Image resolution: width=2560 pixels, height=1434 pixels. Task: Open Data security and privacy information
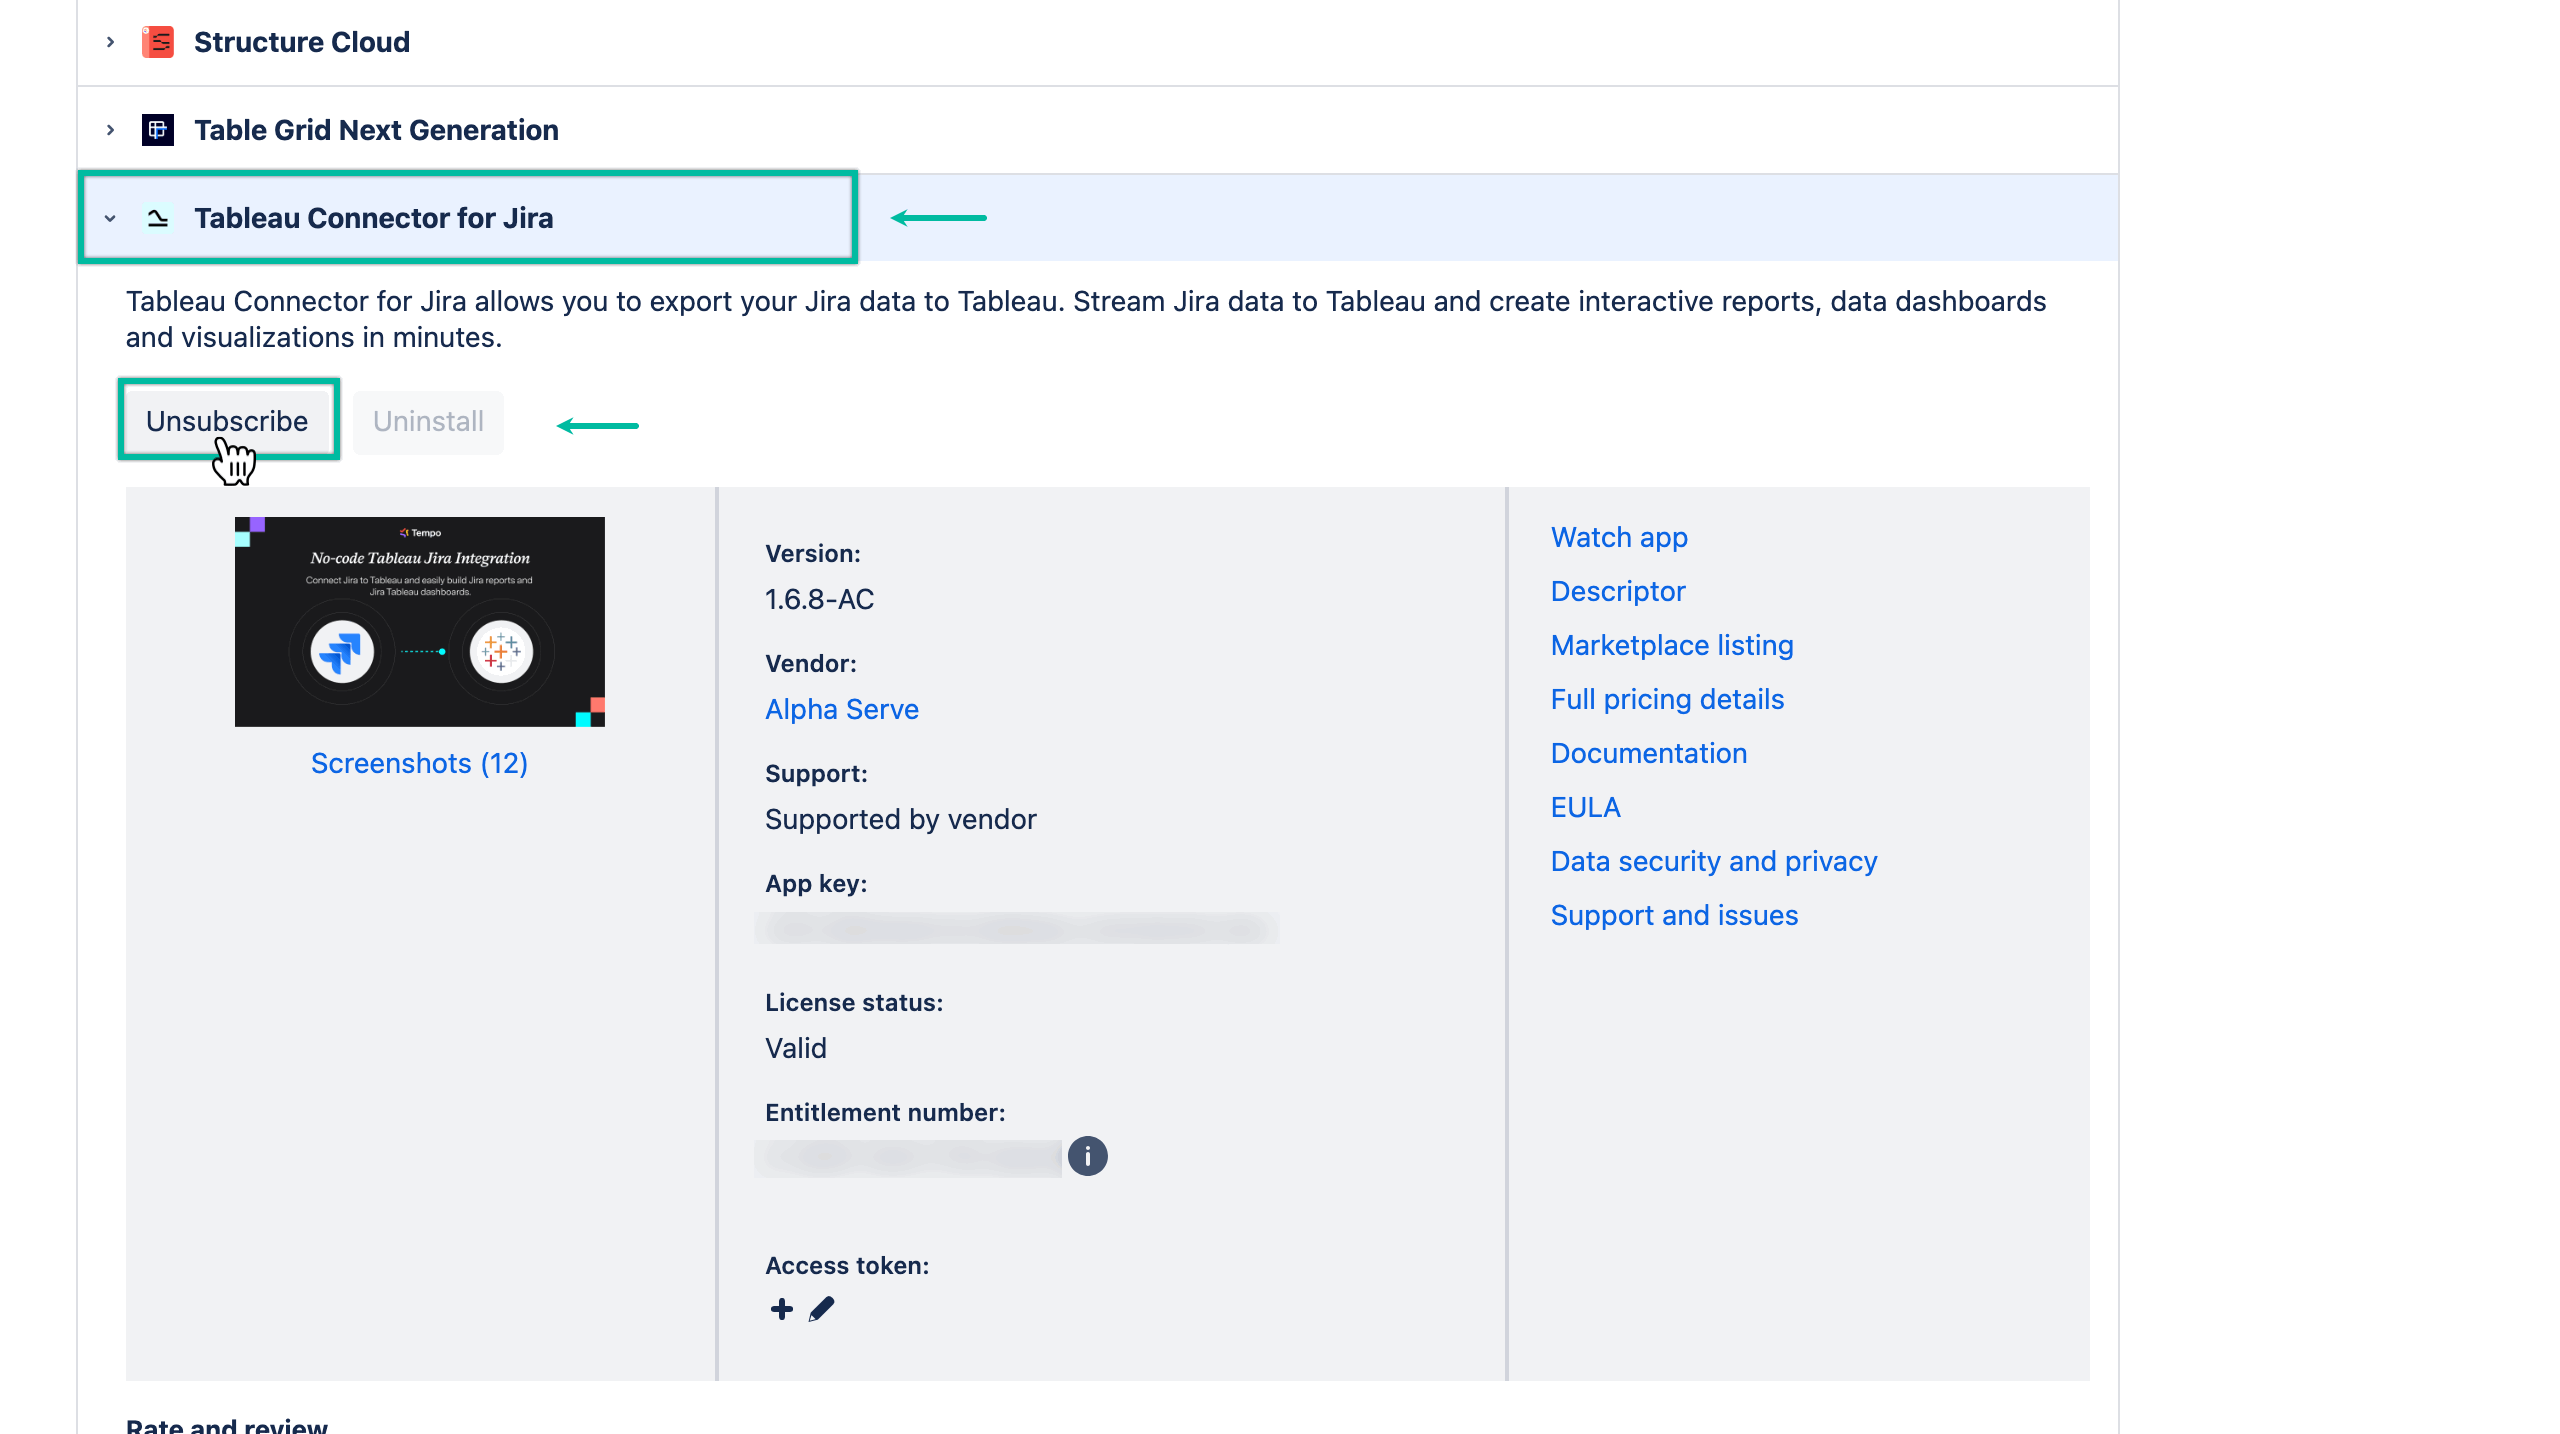pos(1713,861)
